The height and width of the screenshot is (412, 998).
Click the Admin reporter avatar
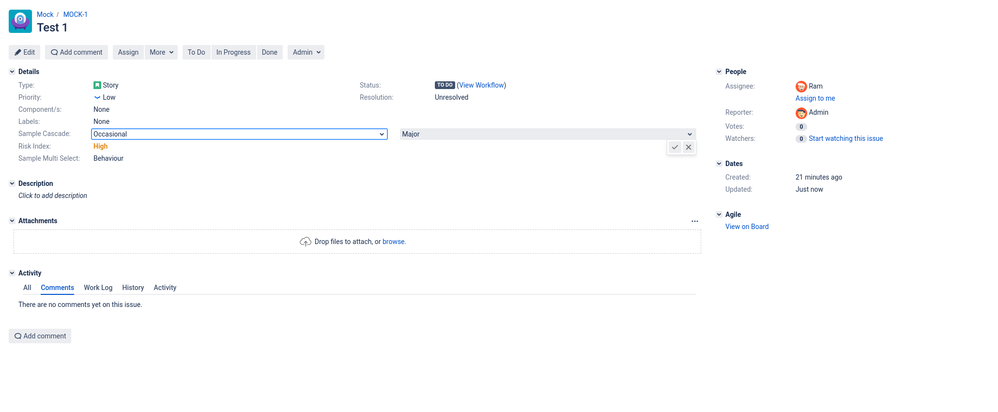(801, 113)
